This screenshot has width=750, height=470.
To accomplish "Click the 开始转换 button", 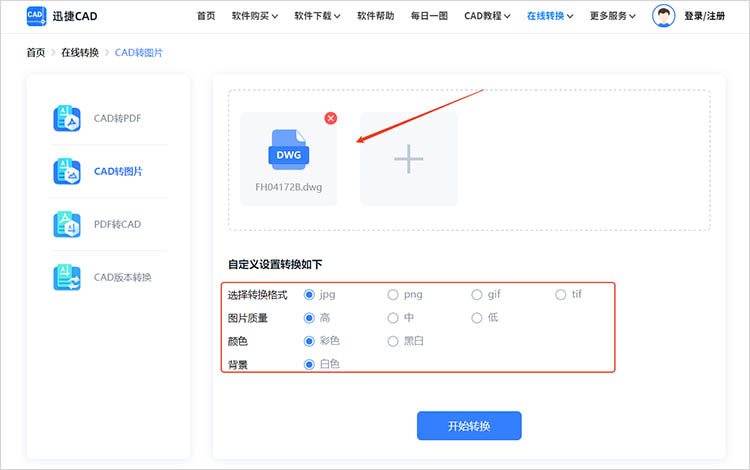I will [x=469, y=426].
